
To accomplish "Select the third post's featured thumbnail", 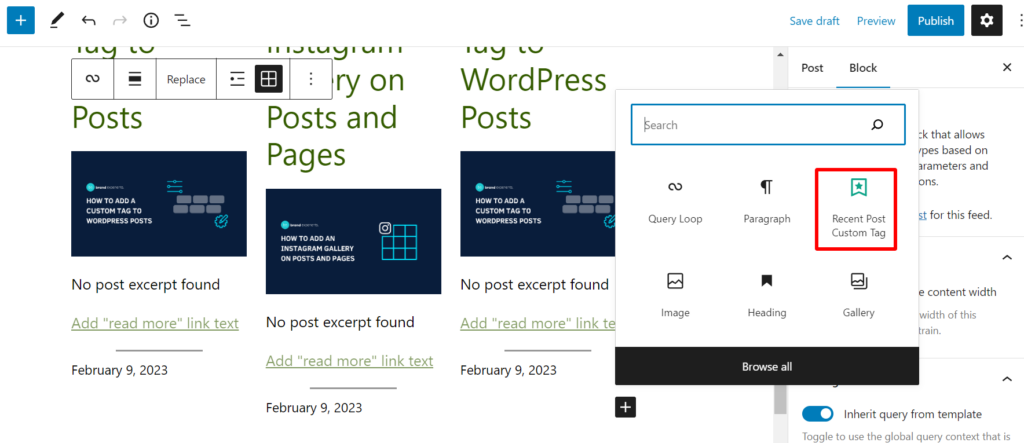I will tap(538, 204).
